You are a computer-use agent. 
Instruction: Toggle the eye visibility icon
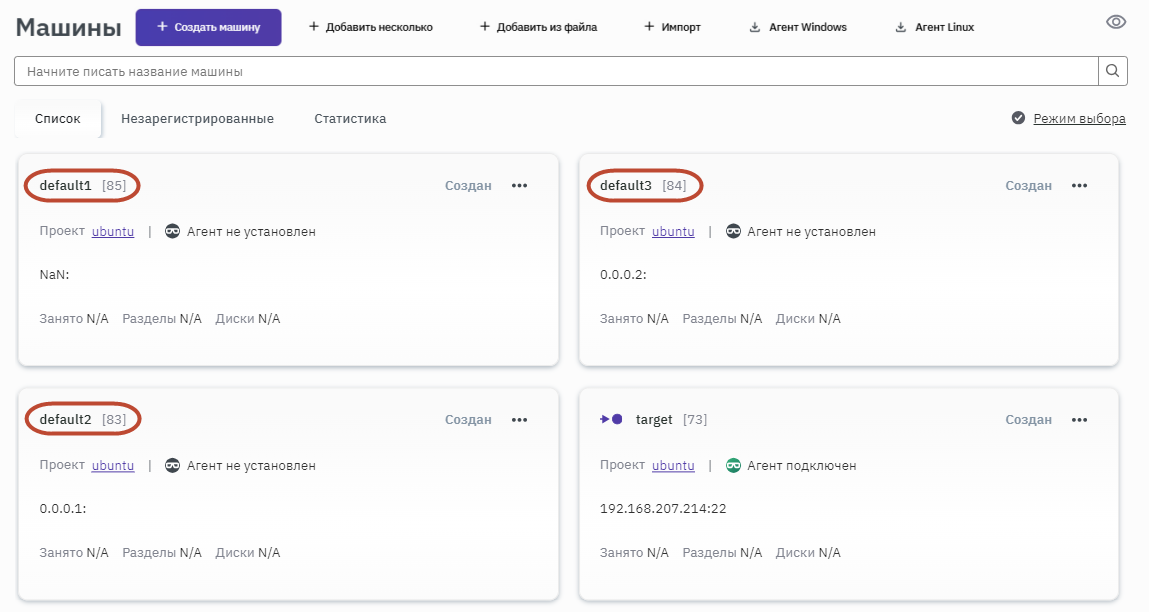(x=1116, y=23)
